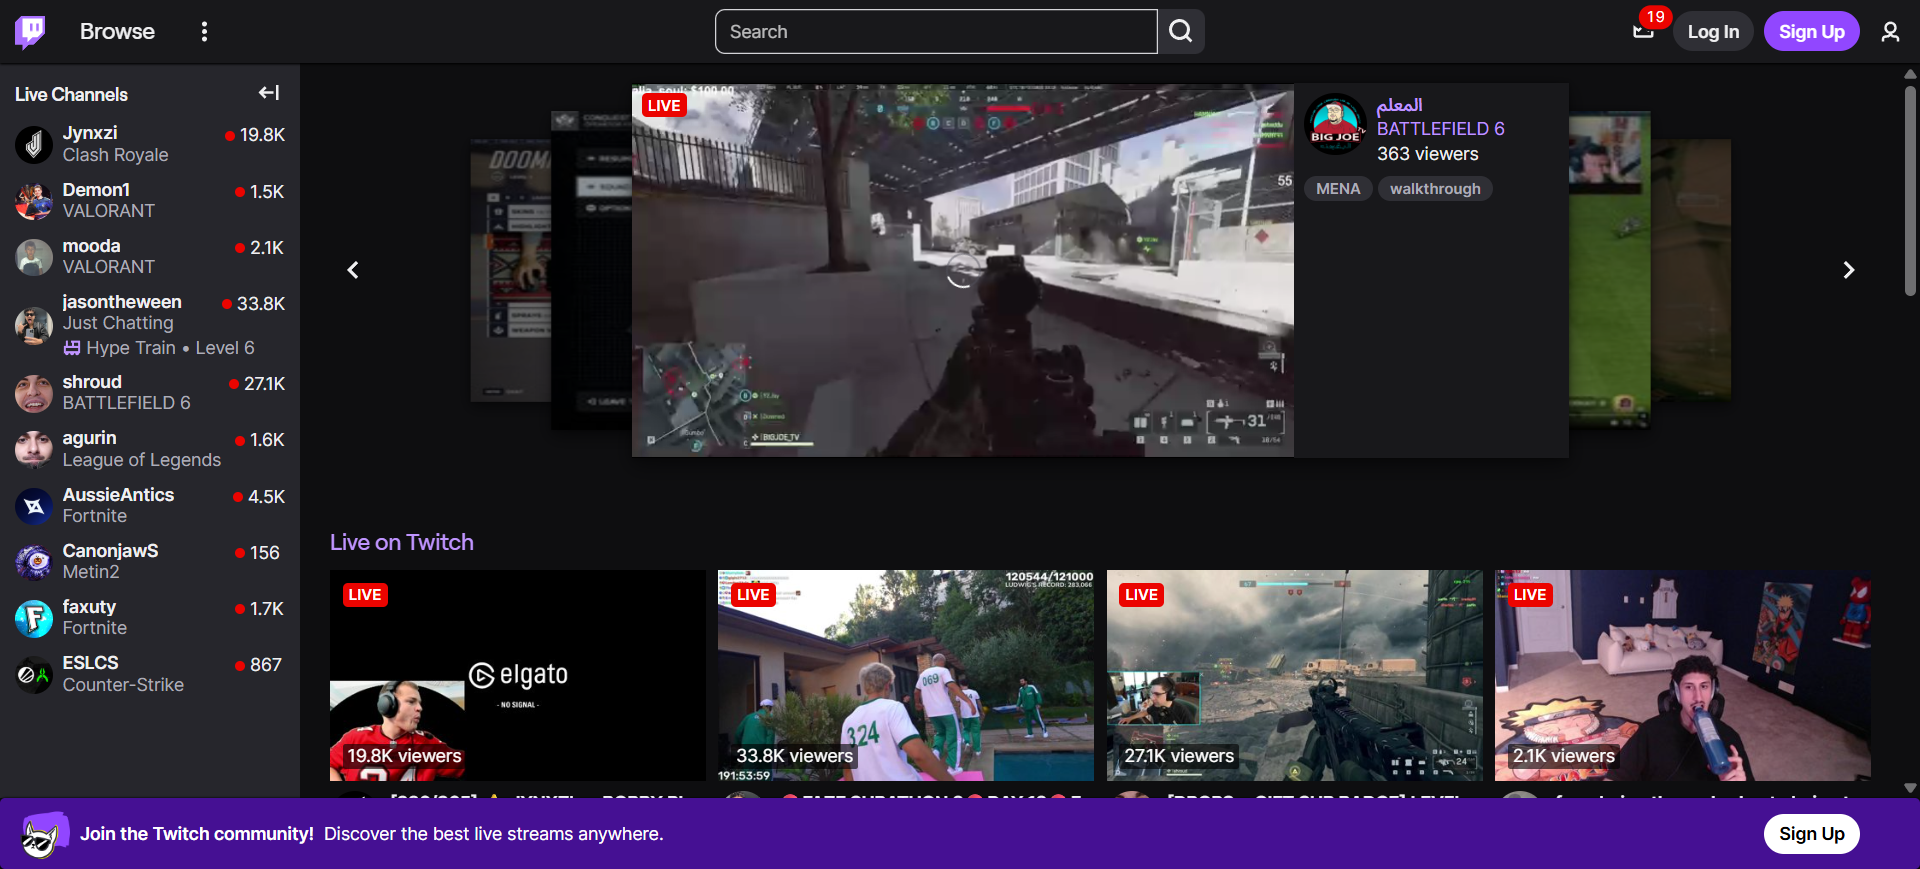Click the Metin2 game label

[91, 572]
